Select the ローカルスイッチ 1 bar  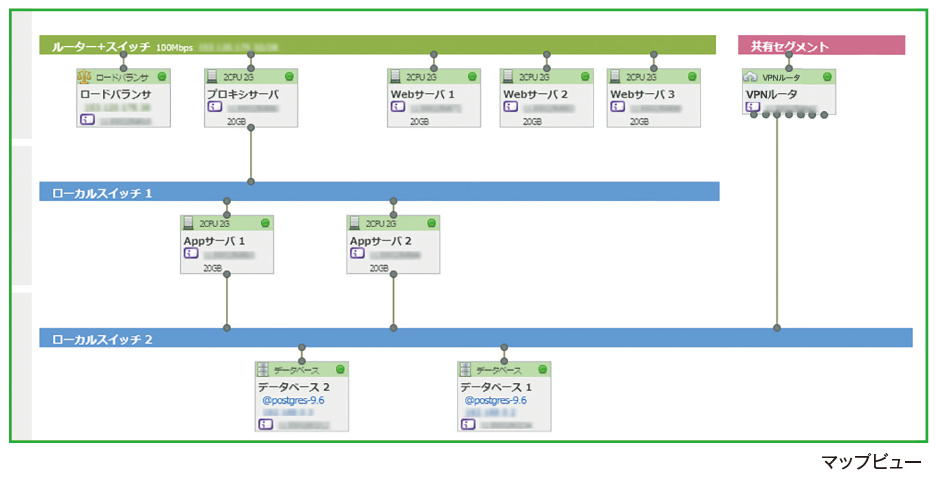(x=379, y=192)
